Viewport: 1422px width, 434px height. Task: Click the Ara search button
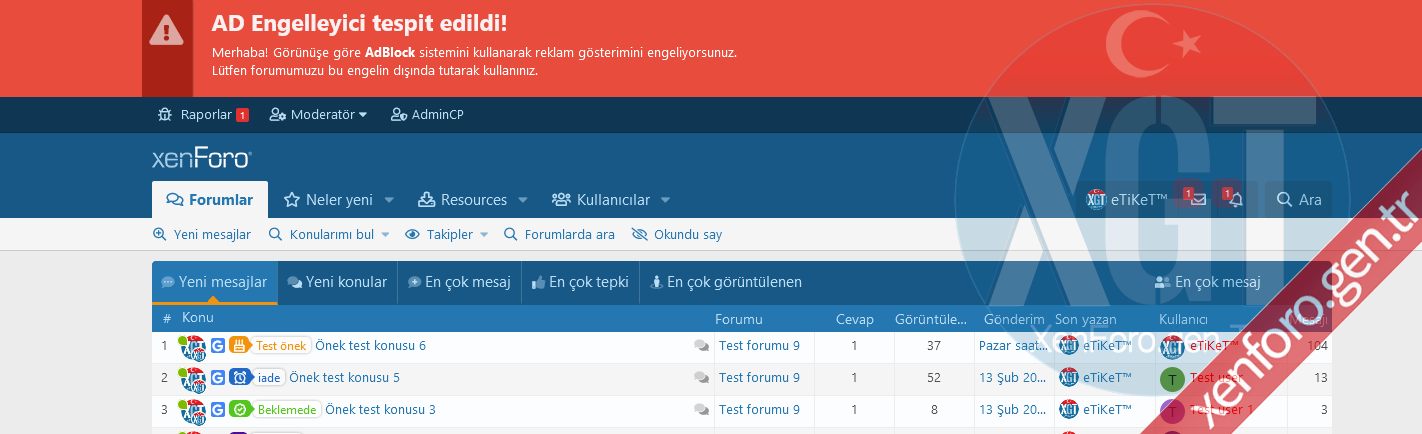pos(1299,200)
